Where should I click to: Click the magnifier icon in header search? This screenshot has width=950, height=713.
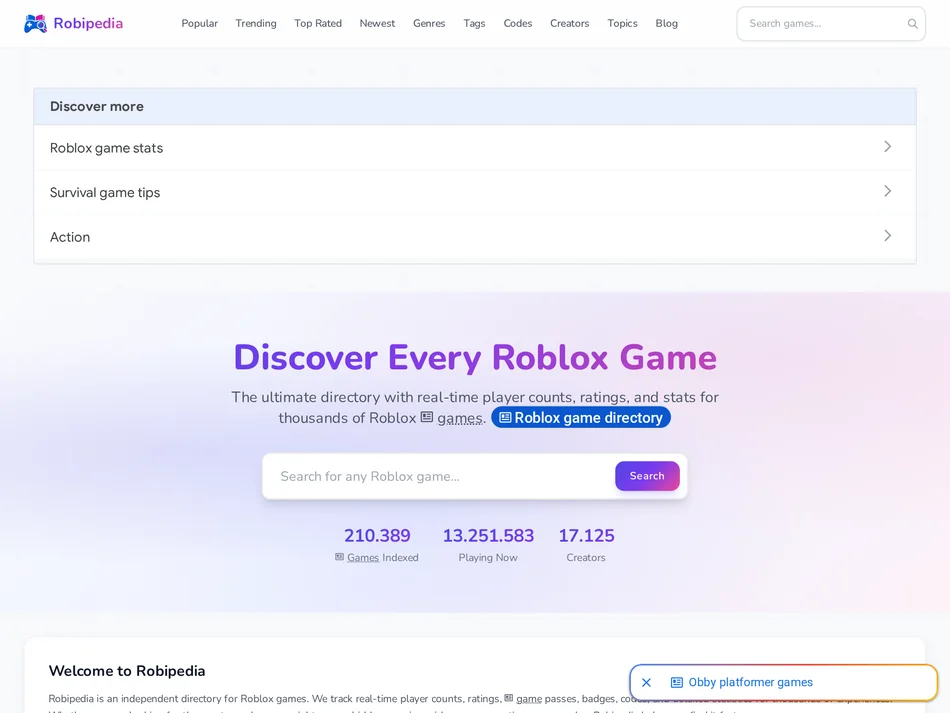[x=912, y=24]
